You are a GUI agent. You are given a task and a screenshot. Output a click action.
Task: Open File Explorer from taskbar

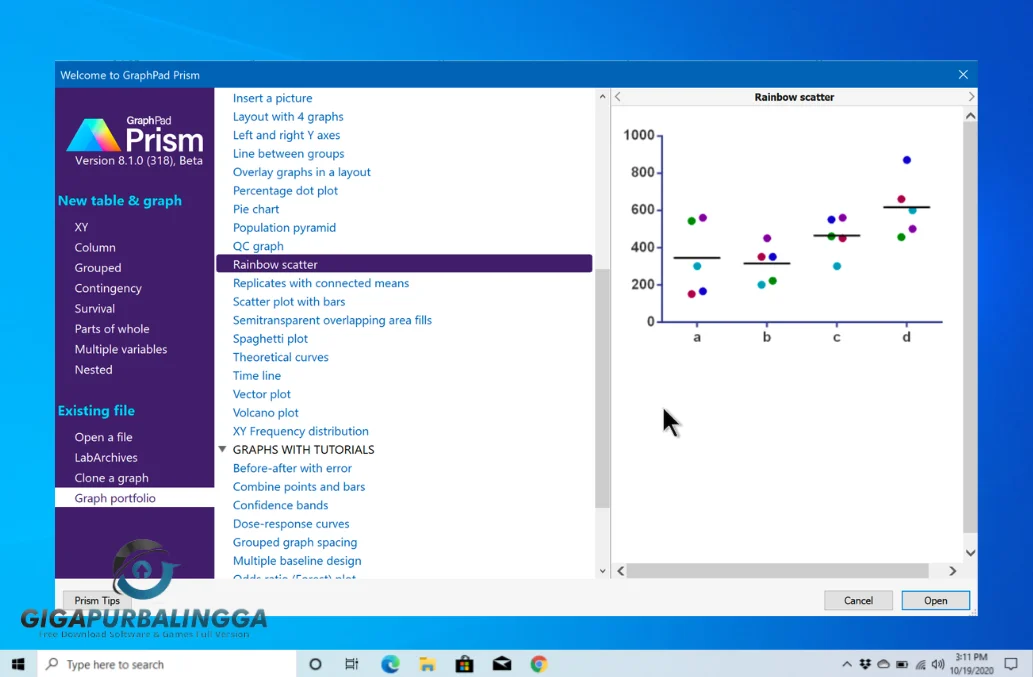[427, 664]
